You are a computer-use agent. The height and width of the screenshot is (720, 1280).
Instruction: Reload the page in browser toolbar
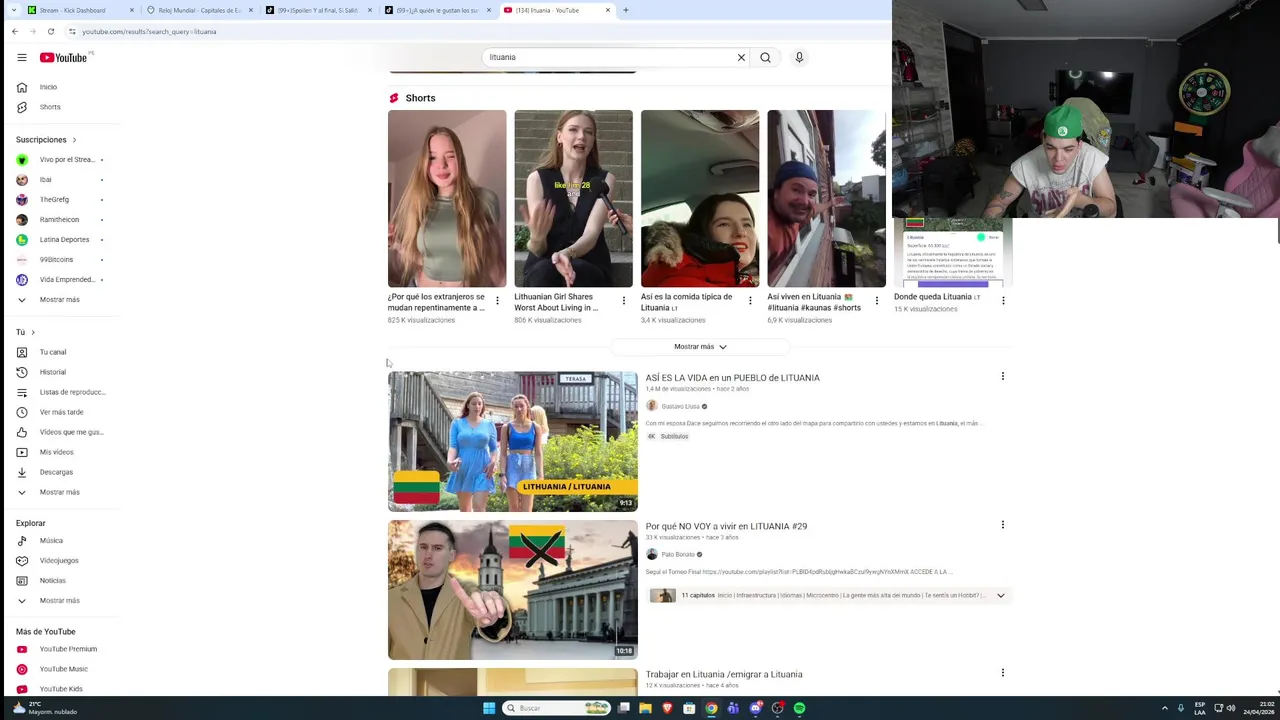(x=51, y=31)
